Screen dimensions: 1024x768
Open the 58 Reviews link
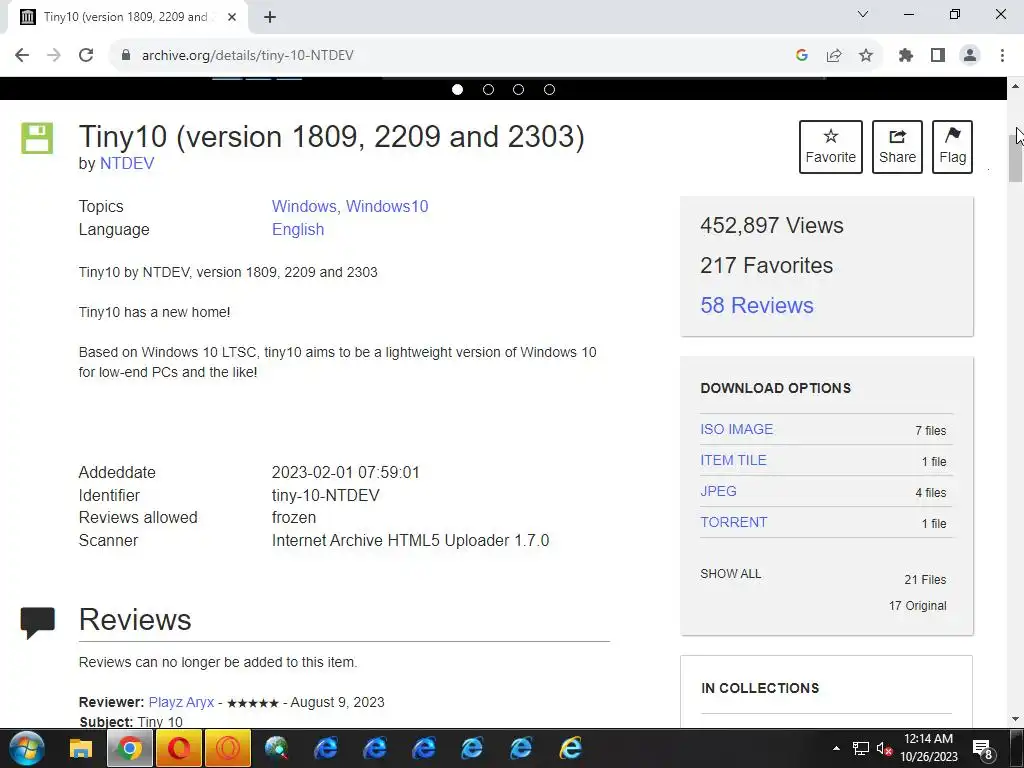click(757, 305)
